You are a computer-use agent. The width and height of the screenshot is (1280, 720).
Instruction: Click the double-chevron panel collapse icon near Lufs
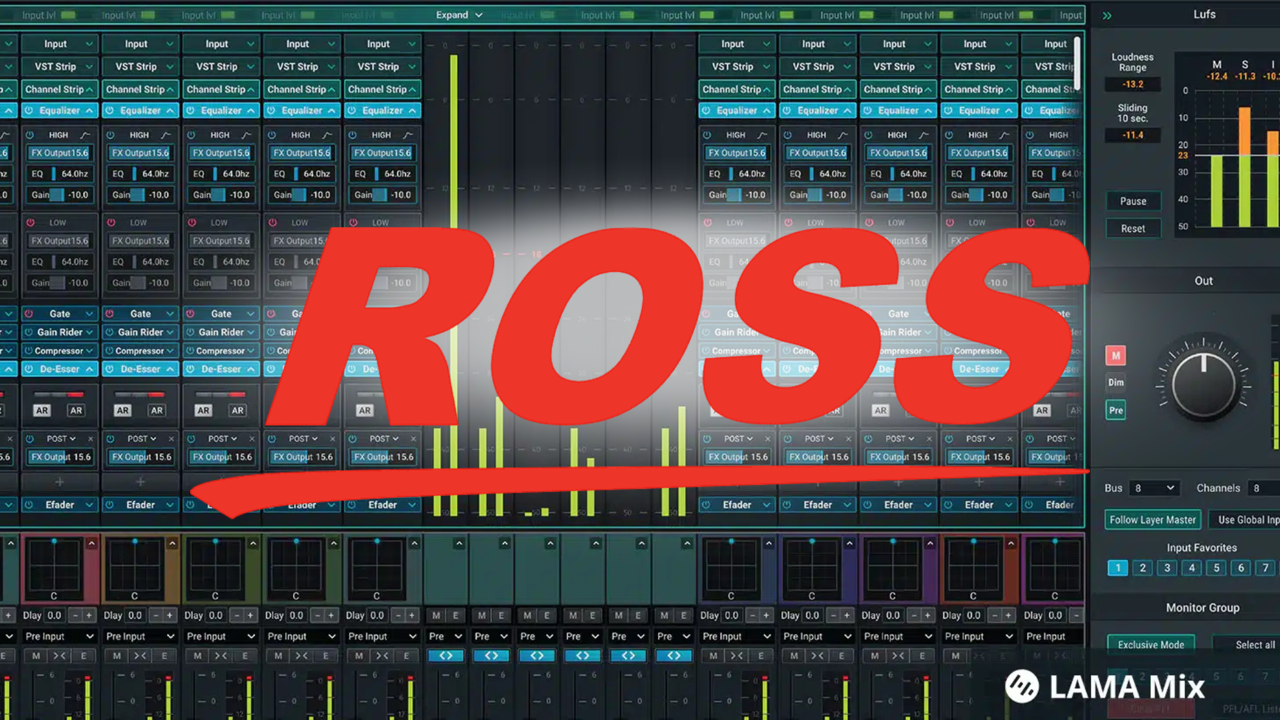(x=1107, y=15)
